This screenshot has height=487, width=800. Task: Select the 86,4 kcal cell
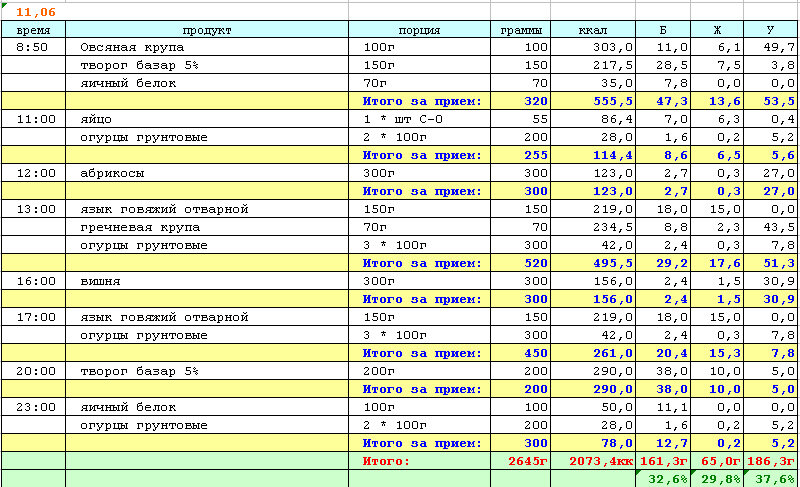pos(593,119)
